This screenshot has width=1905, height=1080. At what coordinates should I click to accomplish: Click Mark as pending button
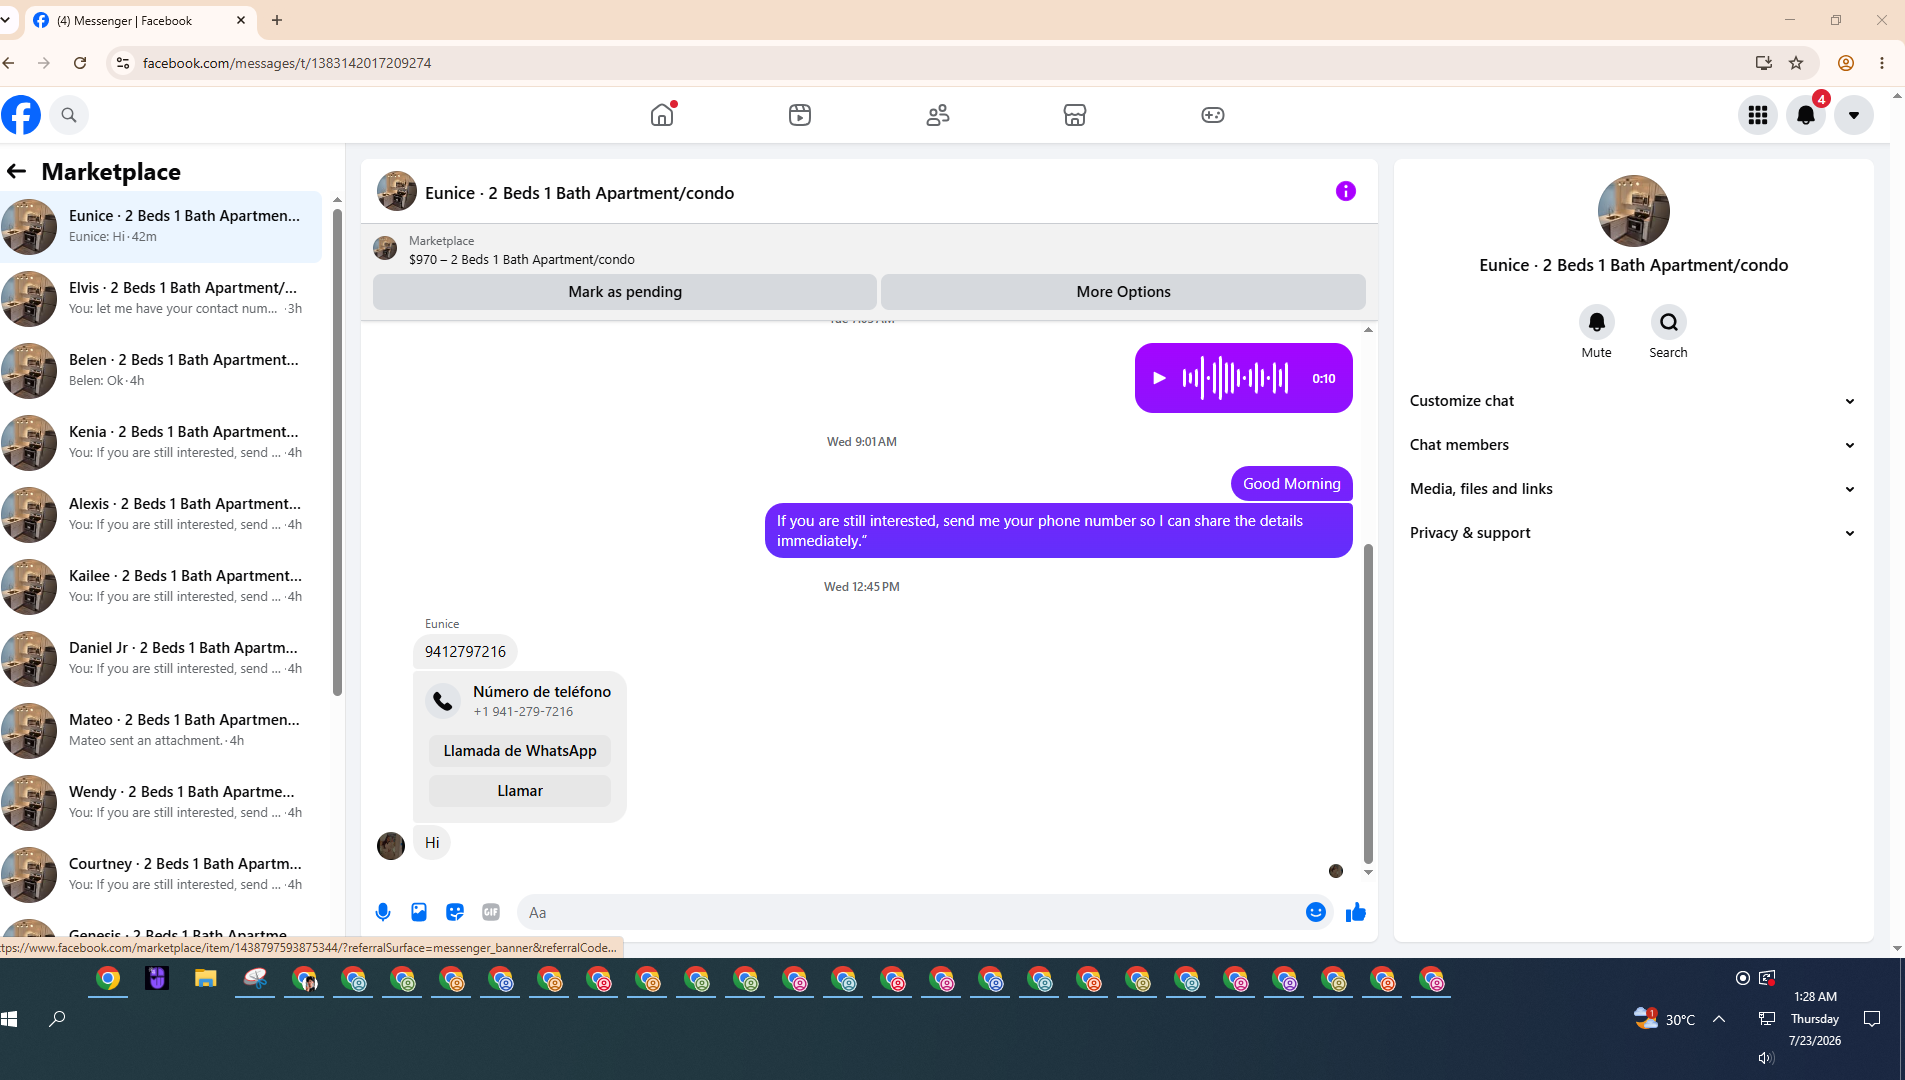[x=625, y=292]
